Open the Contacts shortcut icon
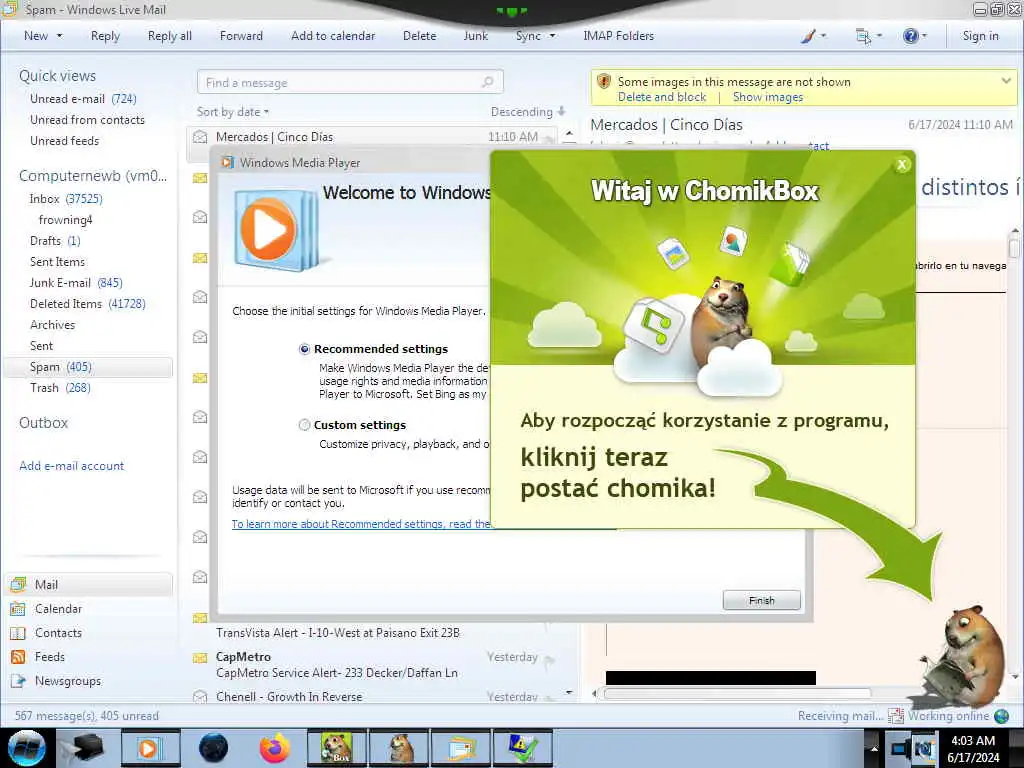Screen dimensions: 1024x768 pyautogui.click(x=18, y=633)
